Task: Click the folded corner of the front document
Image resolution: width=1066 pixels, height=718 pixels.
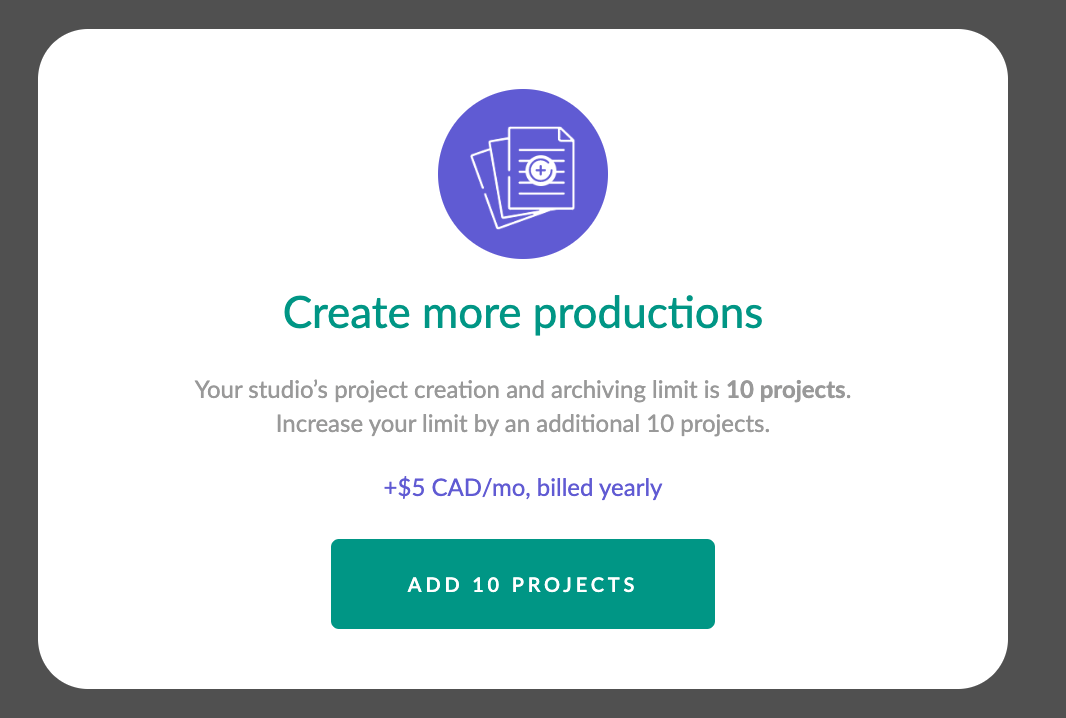Action: tap(566, 135)
